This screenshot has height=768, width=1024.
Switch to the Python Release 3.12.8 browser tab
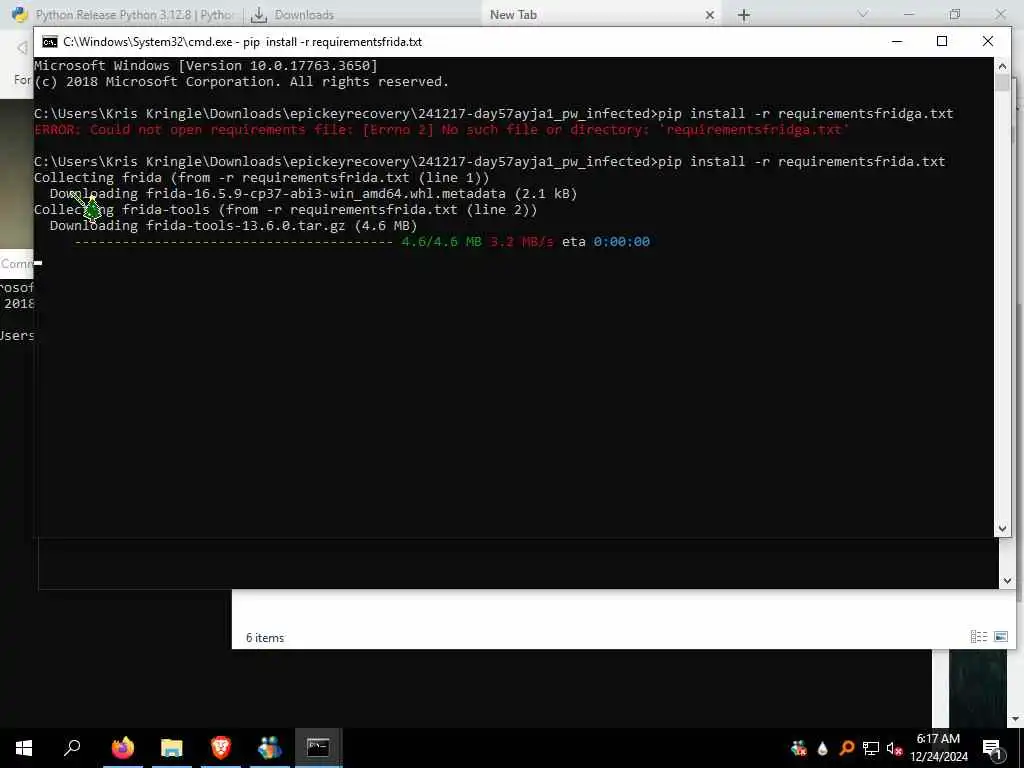pos(122,14)
